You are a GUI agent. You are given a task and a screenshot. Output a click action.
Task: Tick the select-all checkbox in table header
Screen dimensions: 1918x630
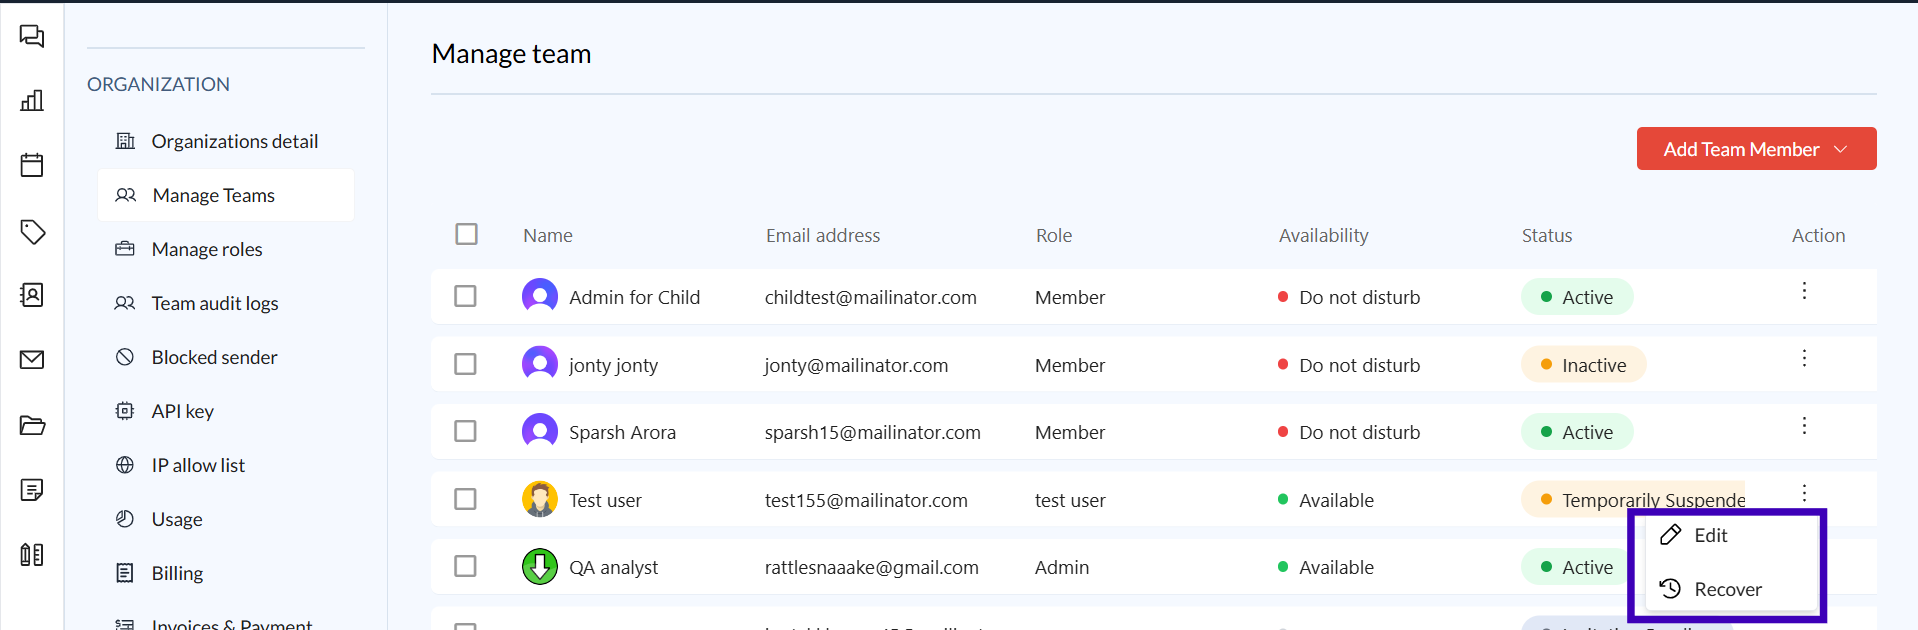(x=466, y=234)
